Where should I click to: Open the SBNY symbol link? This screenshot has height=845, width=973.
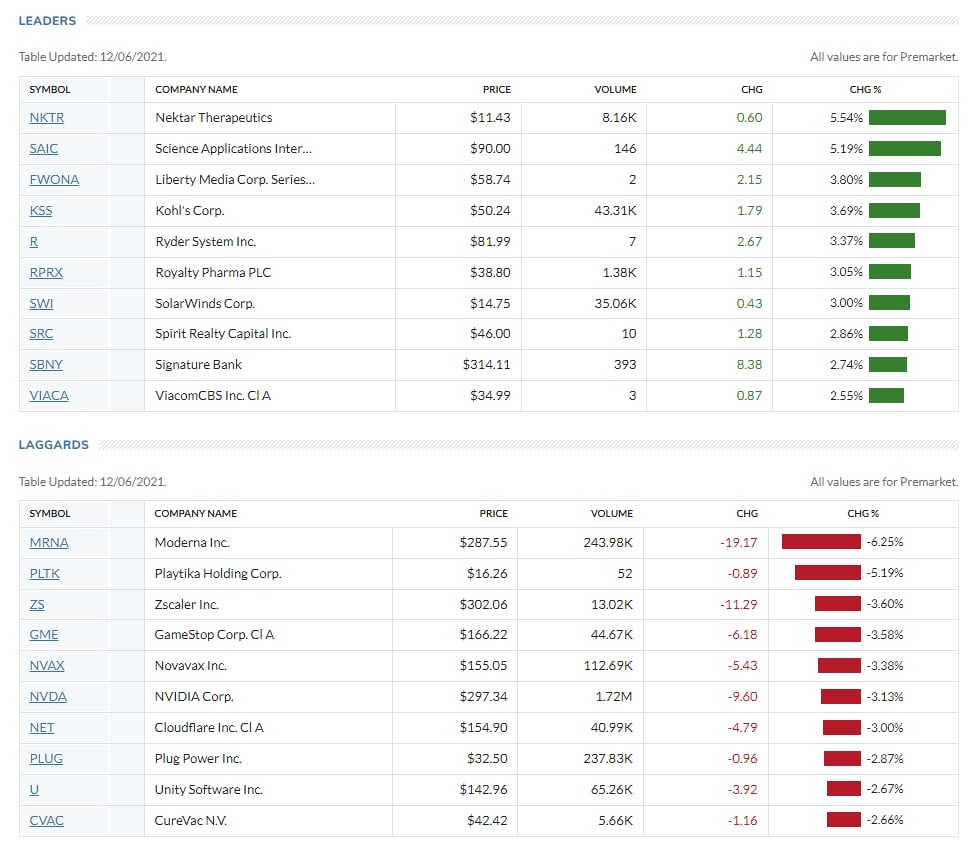(x=46, y=365)
